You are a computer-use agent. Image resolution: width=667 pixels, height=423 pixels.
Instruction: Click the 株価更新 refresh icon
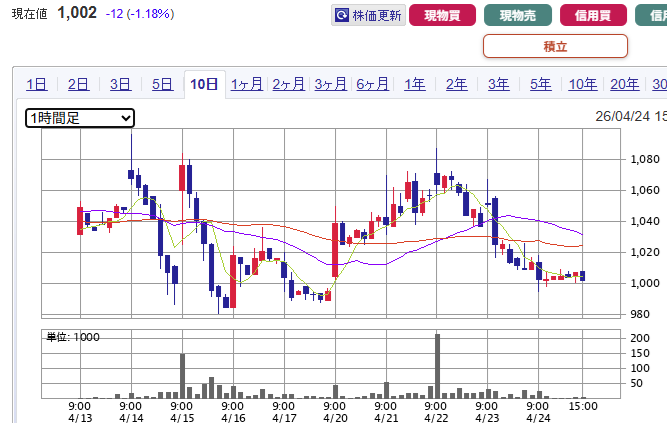pos(342,15)
